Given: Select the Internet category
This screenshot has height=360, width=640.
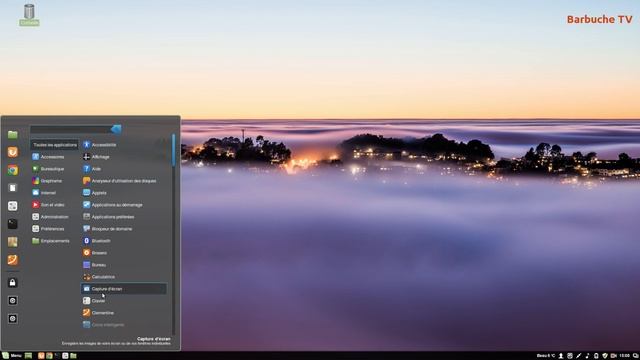Looking at the screenshot, I should (x=44, y=193).
